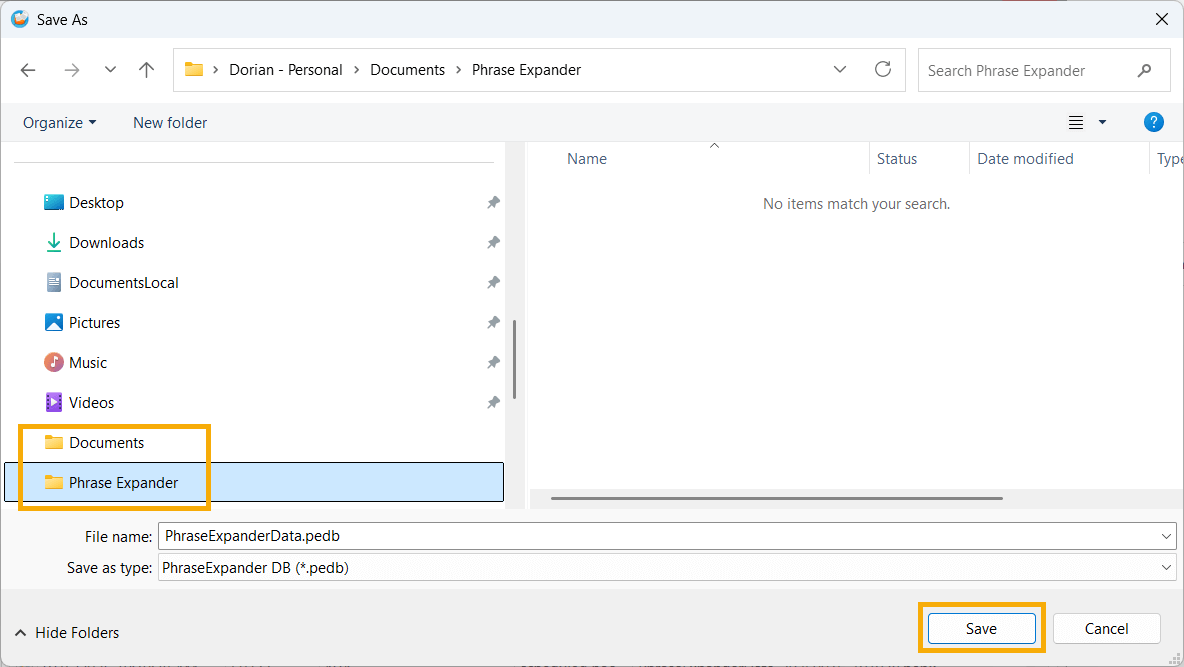The image size is (1184, 667).
Task: Open the Organize menu
Action: (60, 122)
